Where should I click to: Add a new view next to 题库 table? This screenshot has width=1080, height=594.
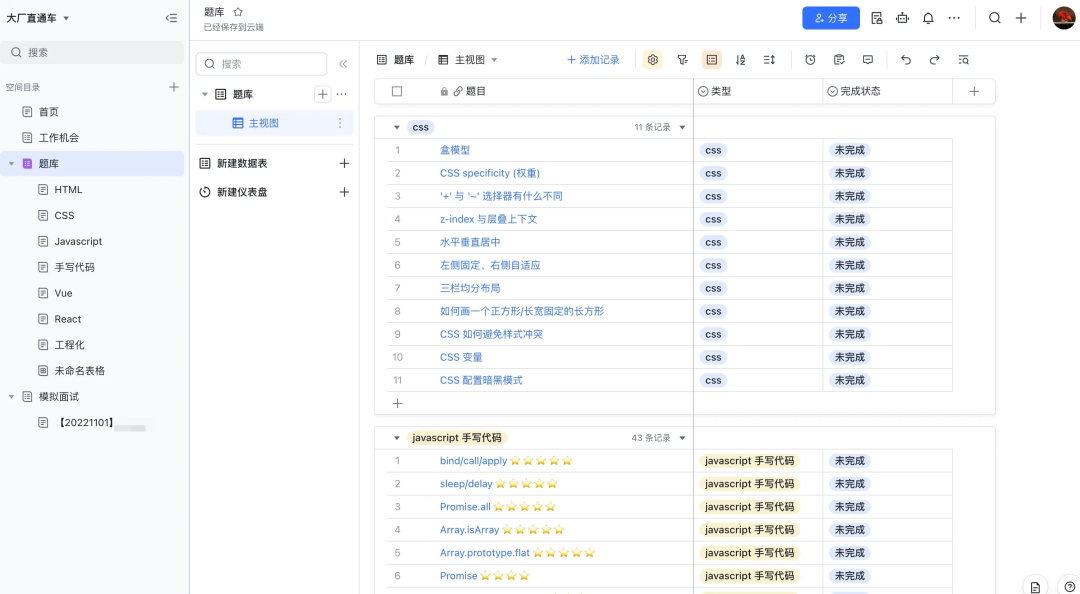[322, 94]
